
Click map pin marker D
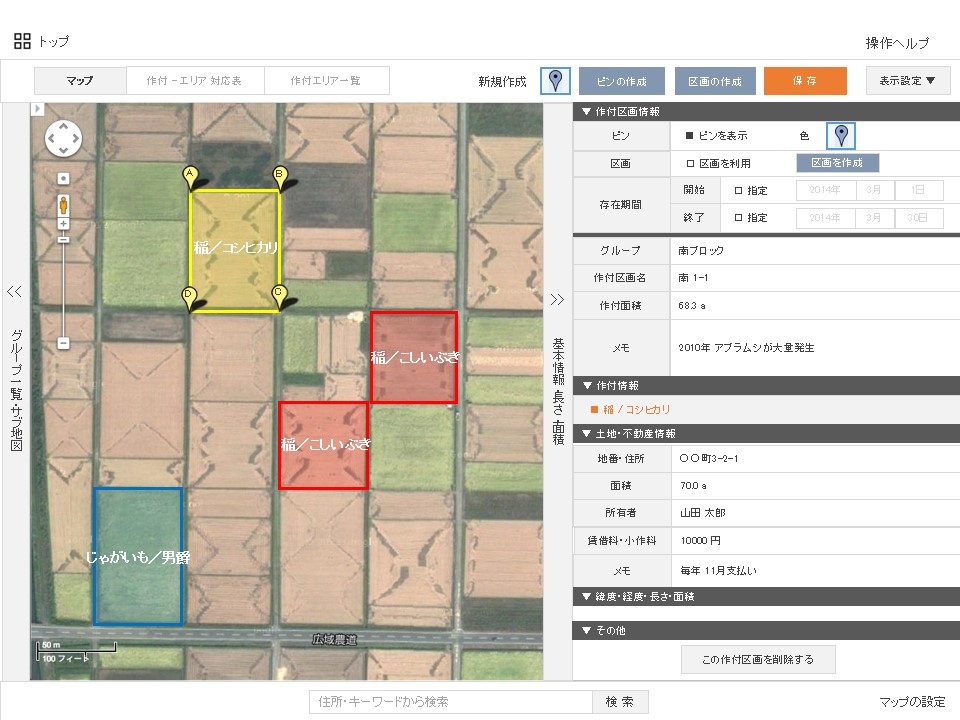pos(190,297)
